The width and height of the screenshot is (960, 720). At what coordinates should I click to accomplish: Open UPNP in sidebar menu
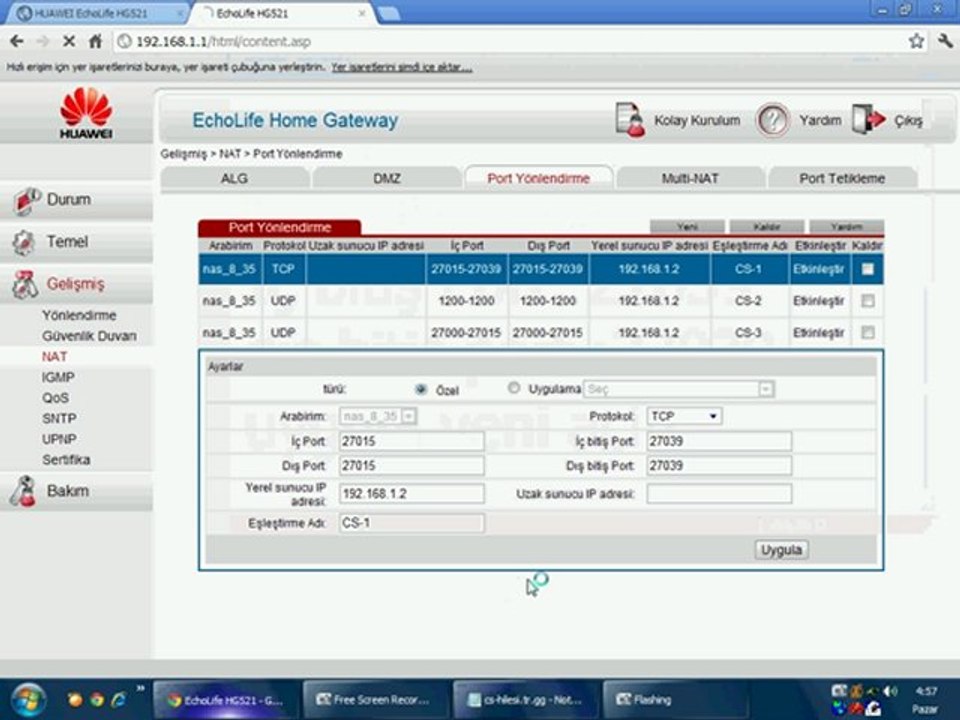59,439
